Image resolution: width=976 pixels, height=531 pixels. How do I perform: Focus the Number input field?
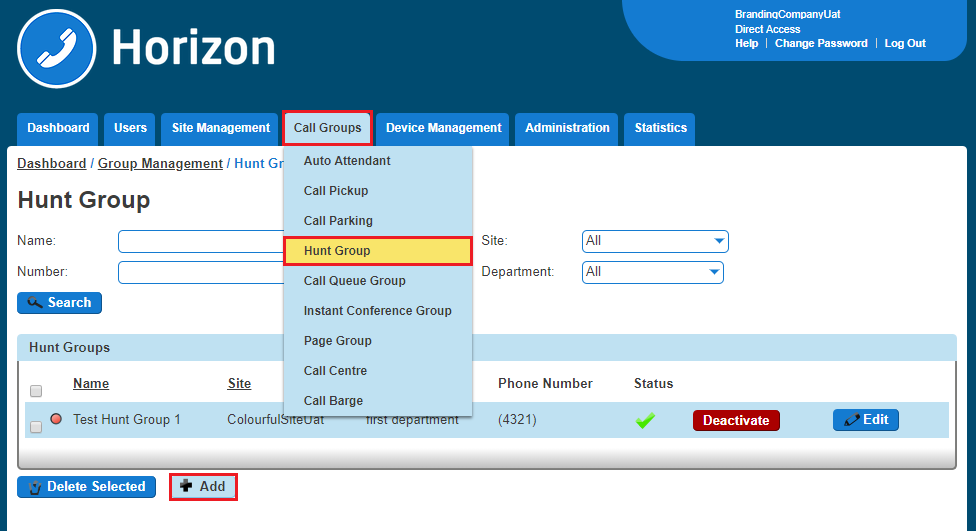pyautogui.click(x=201, y=273)
